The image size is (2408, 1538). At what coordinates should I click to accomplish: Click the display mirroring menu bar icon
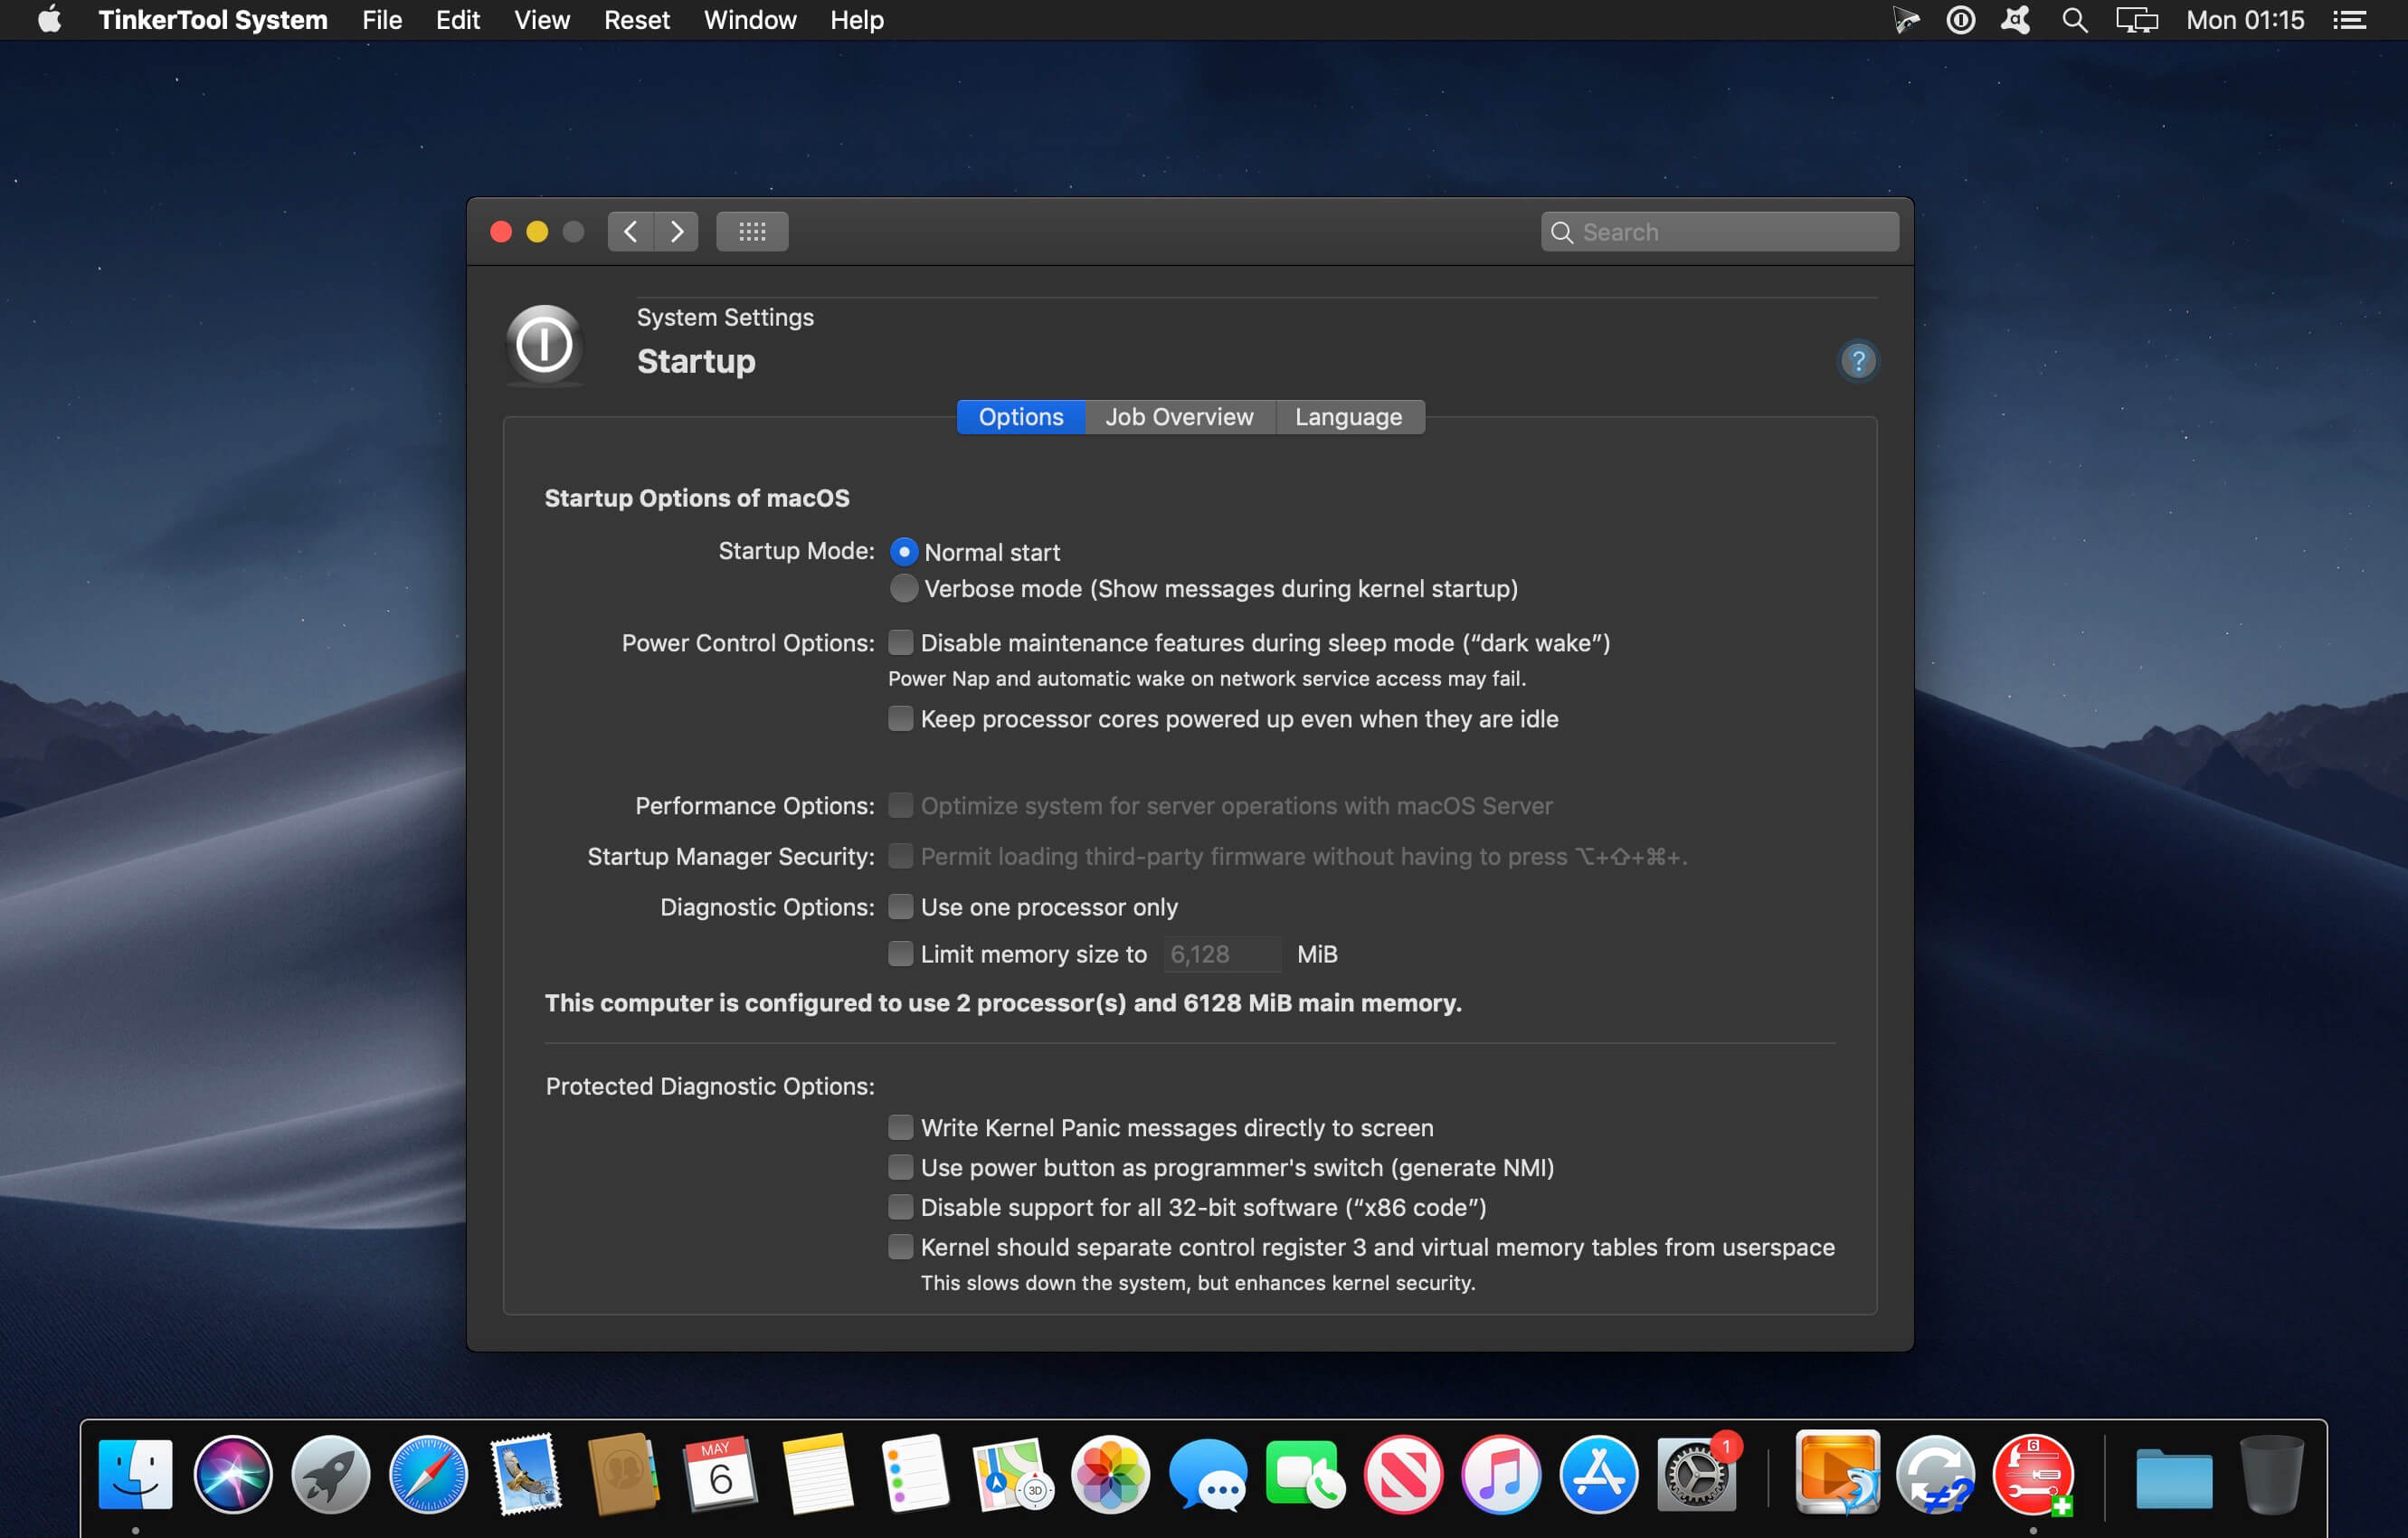pyautogui.click(x=2137, y=20)
